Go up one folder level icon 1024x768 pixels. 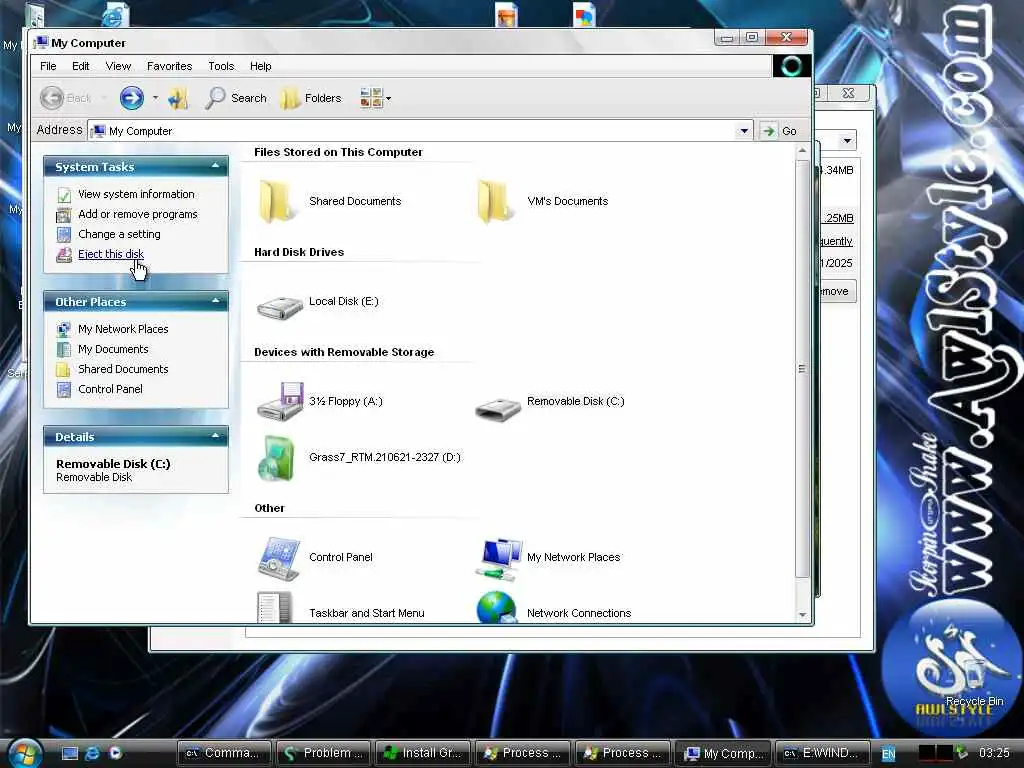178,98
